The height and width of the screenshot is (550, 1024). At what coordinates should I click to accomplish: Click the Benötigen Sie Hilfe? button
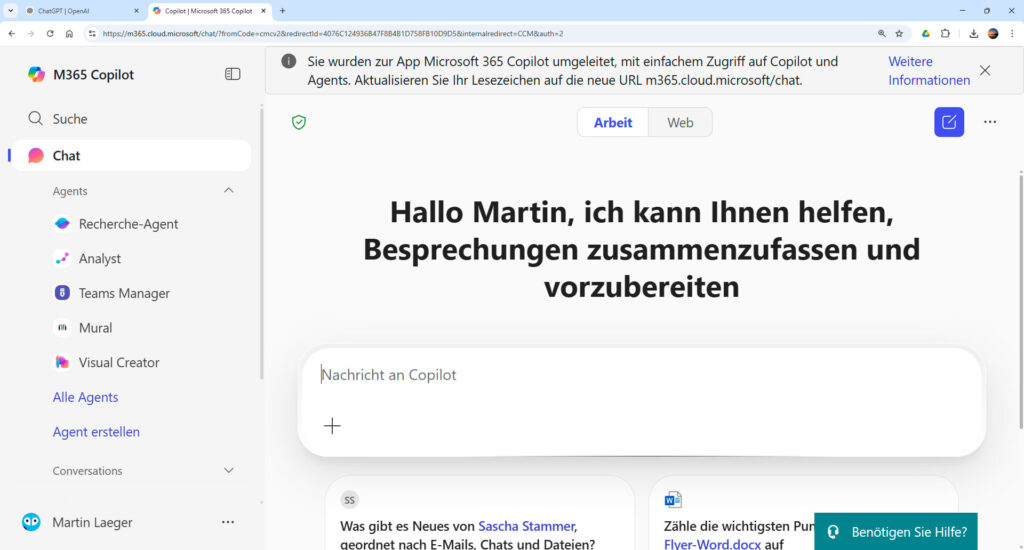(896, 532)
